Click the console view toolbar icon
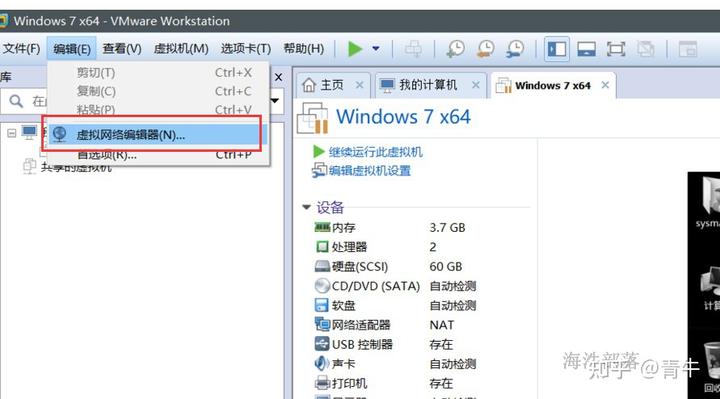The image size is (720, 399). coord(688,49)
